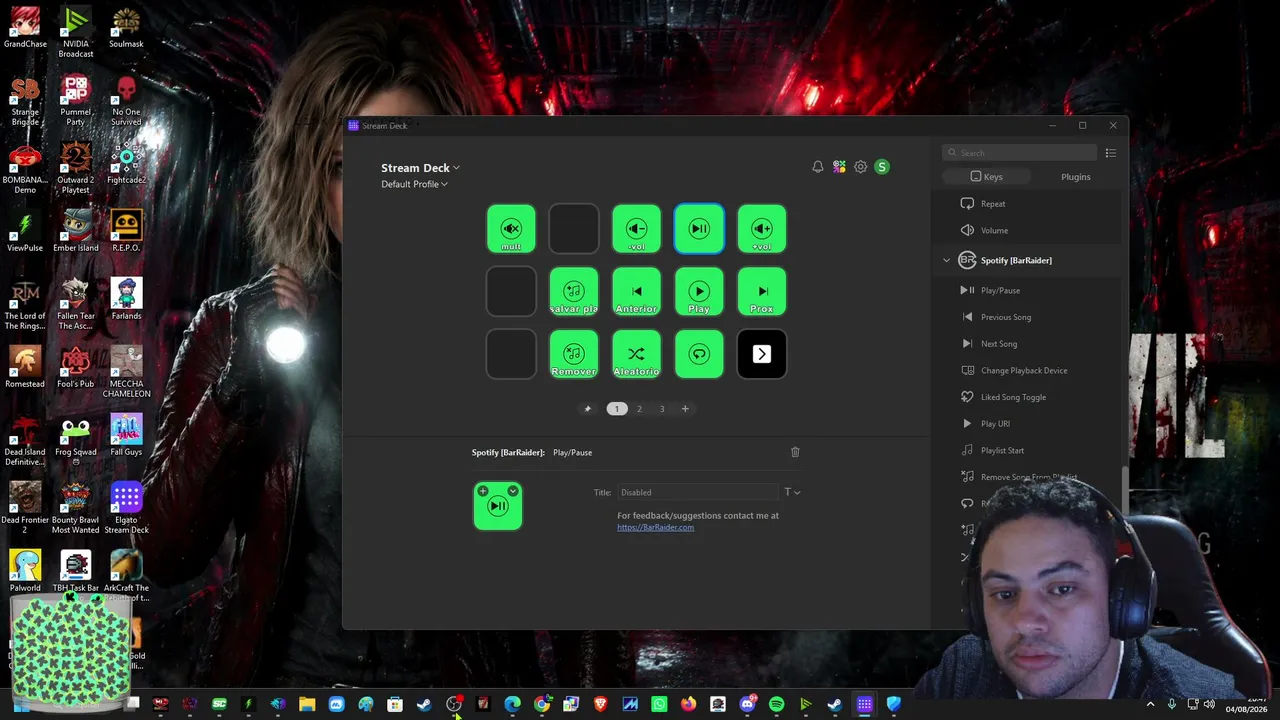
Task: Go to page 2
Action: (639, 409)
